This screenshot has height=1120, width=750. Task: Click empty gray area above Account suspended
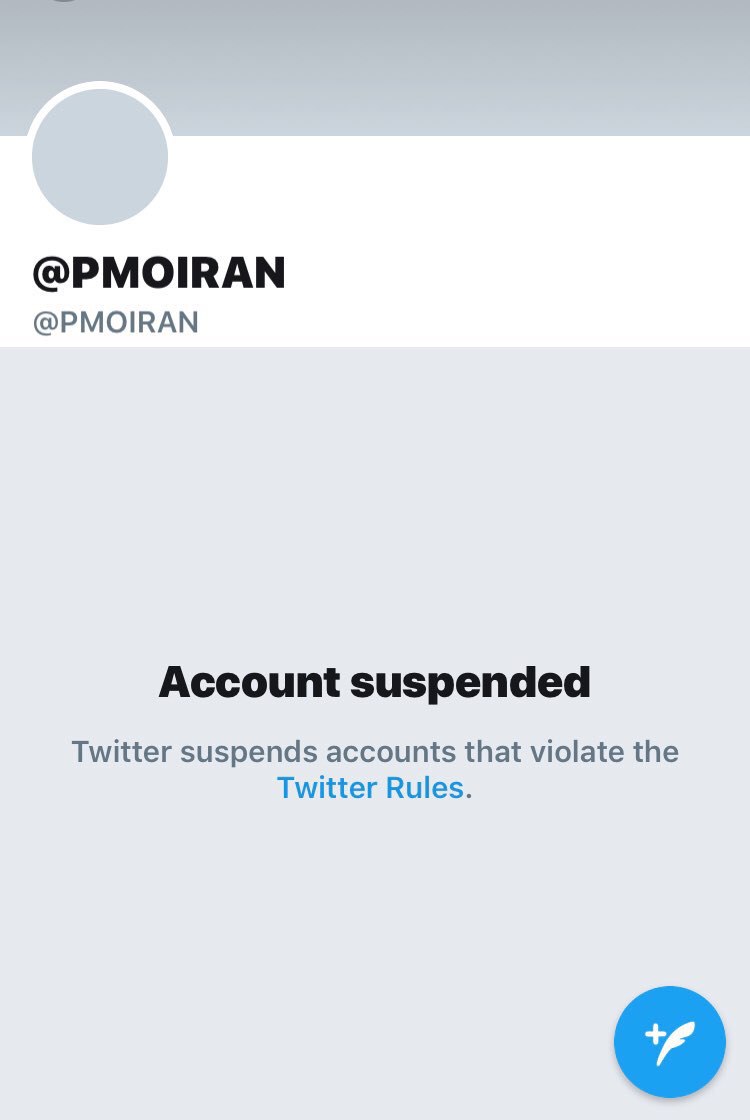375,500
